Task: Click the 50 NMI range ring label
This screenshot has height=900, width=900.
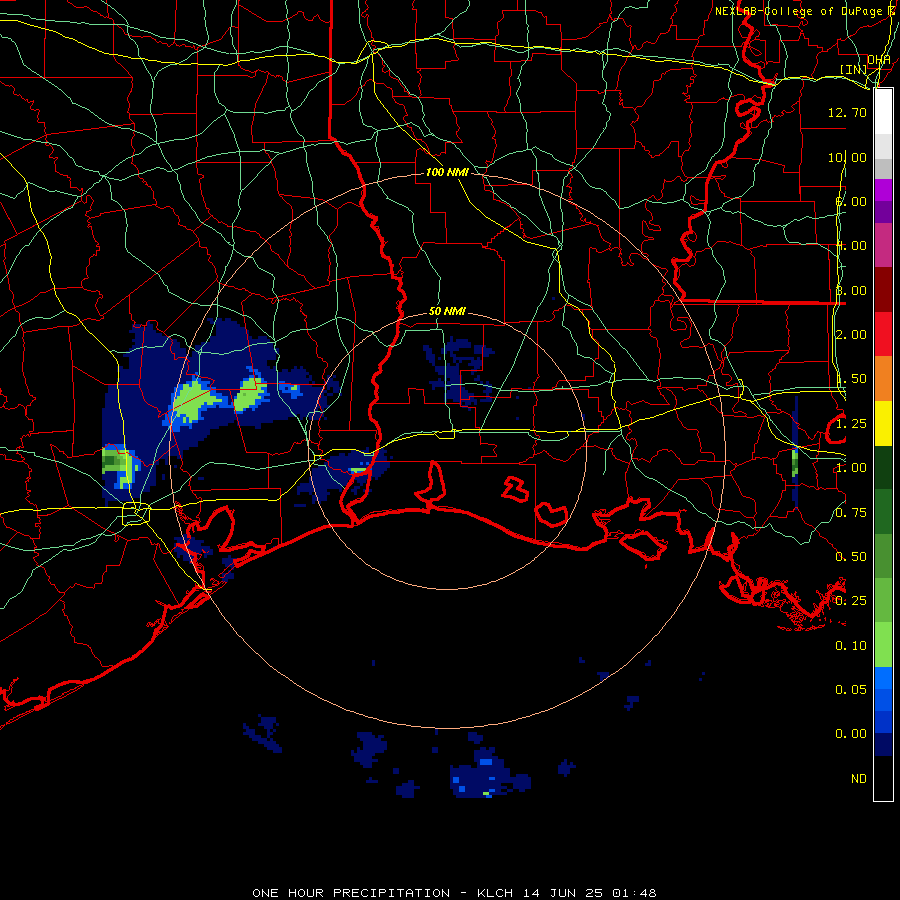Action: tap(447, 312)
